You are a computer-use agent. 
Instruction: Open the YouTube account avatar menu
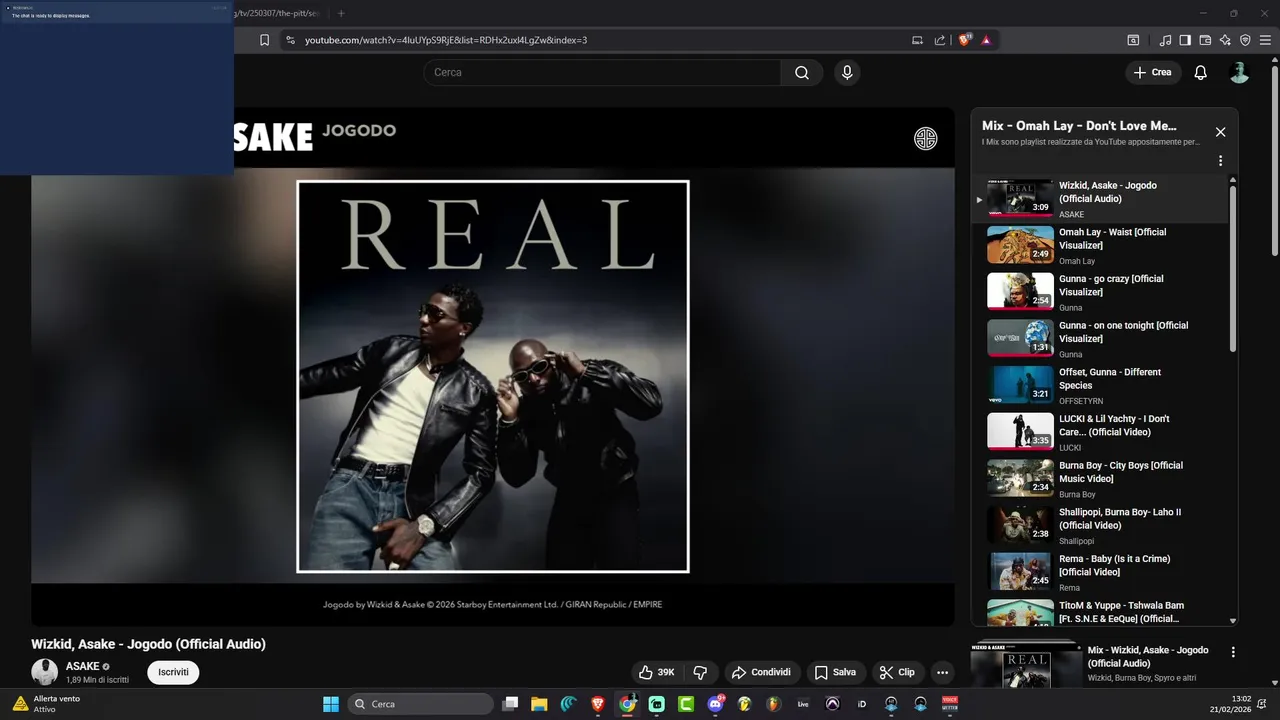pos(1239,72)
